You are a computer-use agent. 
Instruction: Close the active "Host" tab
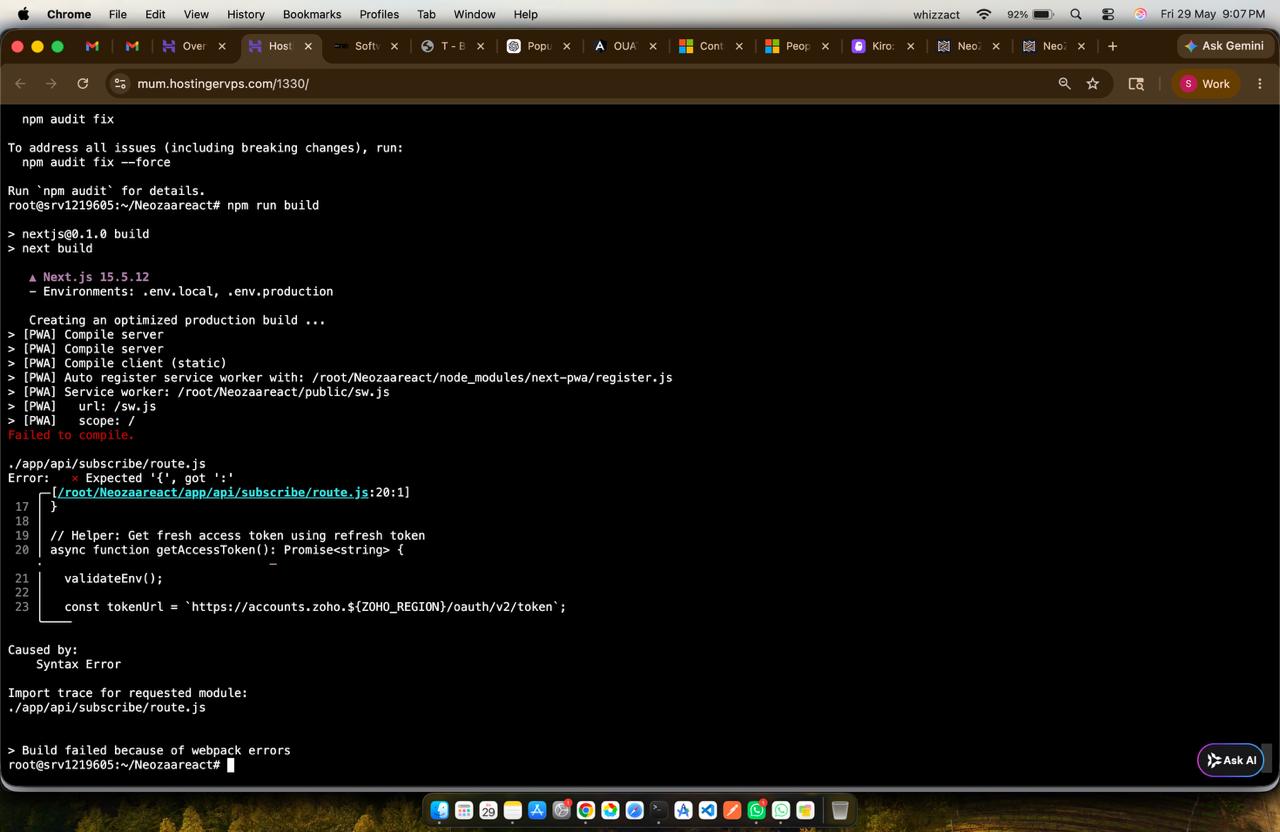click(308, 46)
